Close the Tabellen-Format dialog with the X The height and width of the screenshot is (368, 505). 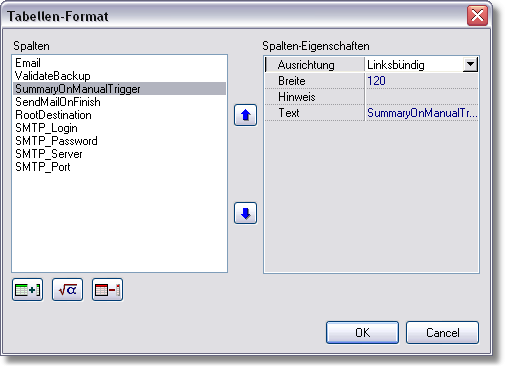coord(477,16)
